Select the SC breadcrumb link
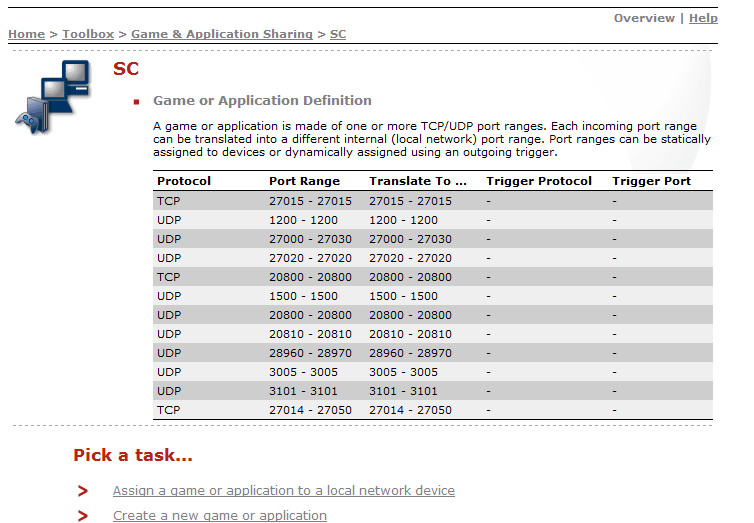754x523 pixels. point(338,34)
